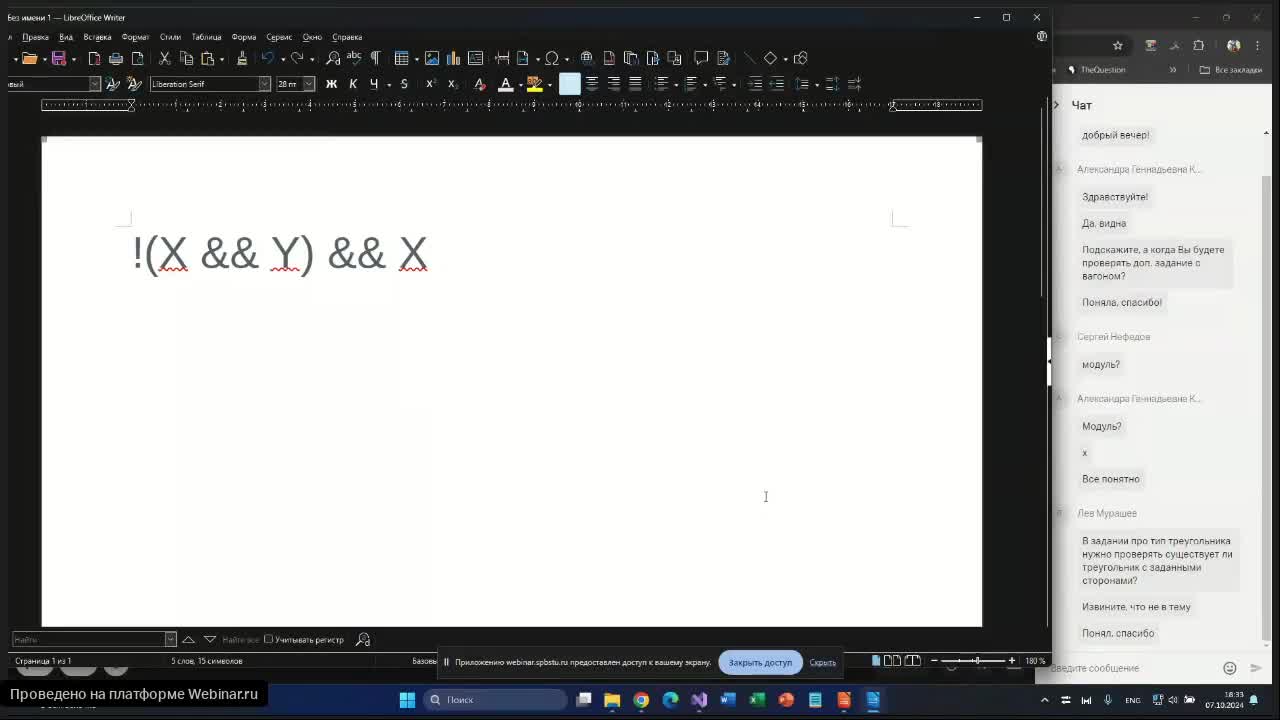Viewport: 1280px width, 720px height.
Task: Activate the Clone Formatting paintbrush
Action: [241, 58]
